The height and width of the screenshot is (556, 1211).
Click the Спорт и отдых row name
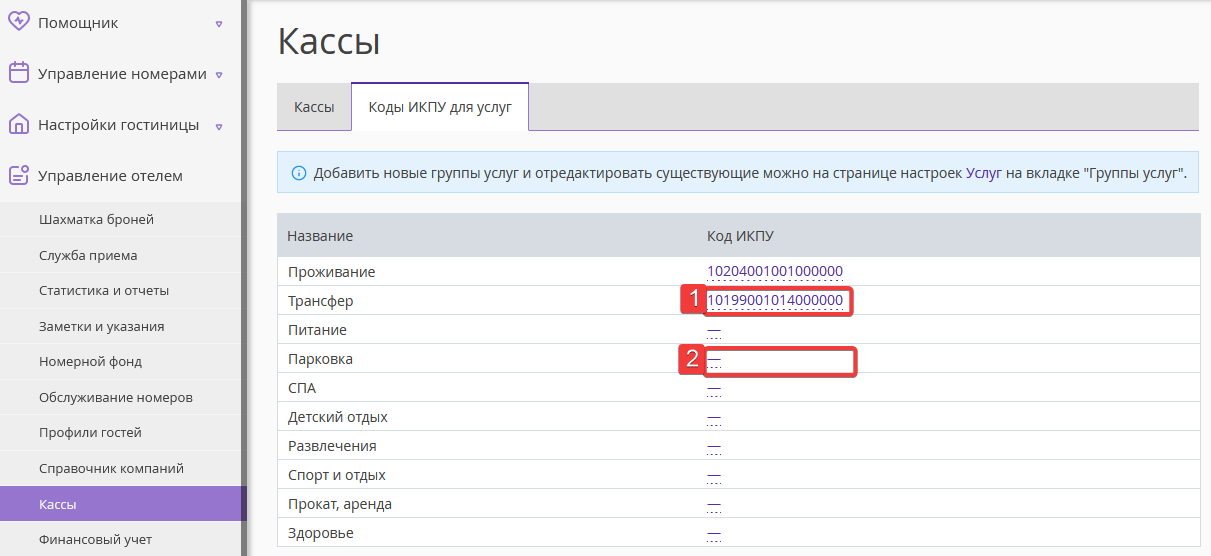336,475
